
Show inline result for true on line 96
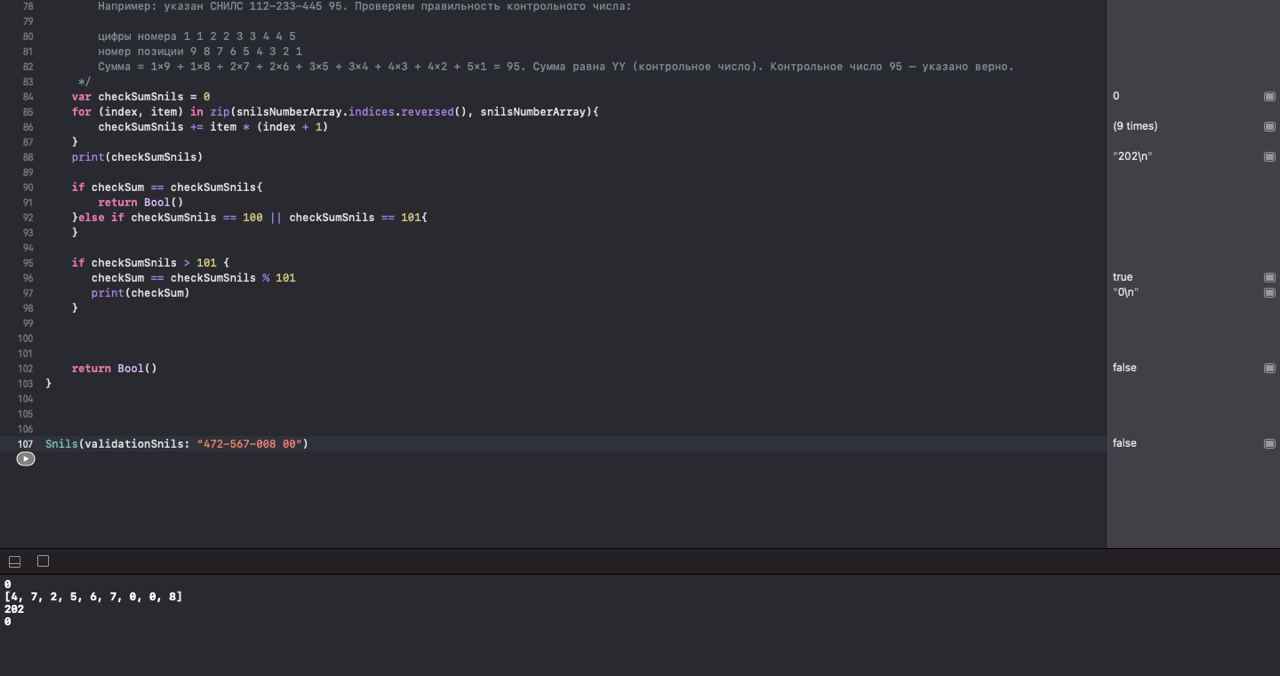tap(1269, 278)
